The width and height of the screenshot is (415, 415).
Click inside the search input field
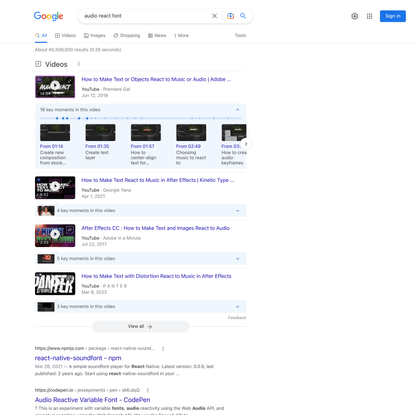point(145,16)
